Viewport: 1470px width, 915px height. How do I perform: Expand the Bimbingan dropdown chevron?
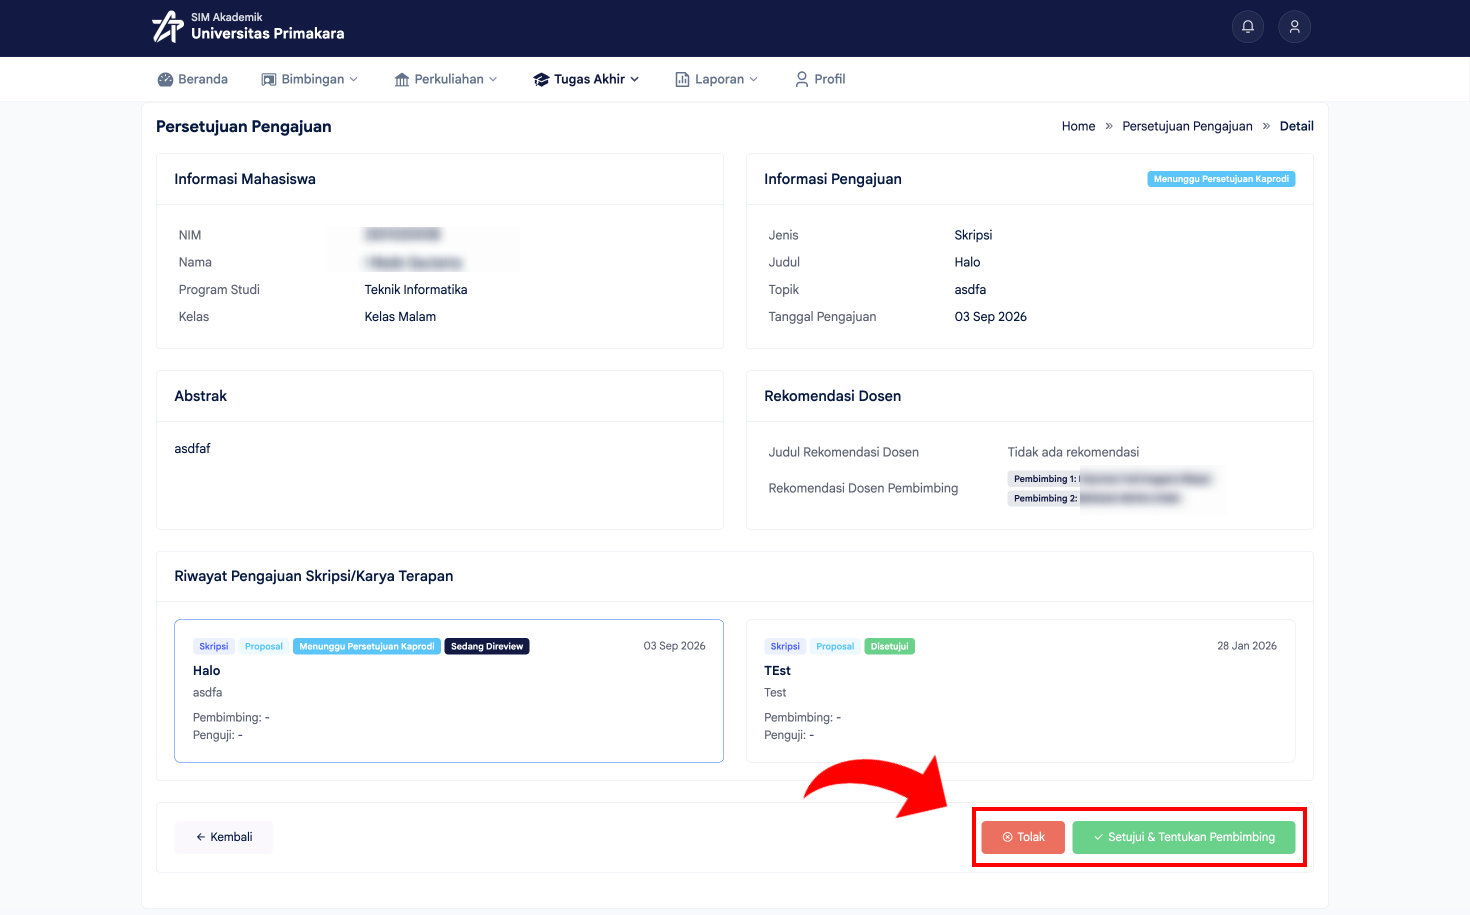(x=353, y=79)
